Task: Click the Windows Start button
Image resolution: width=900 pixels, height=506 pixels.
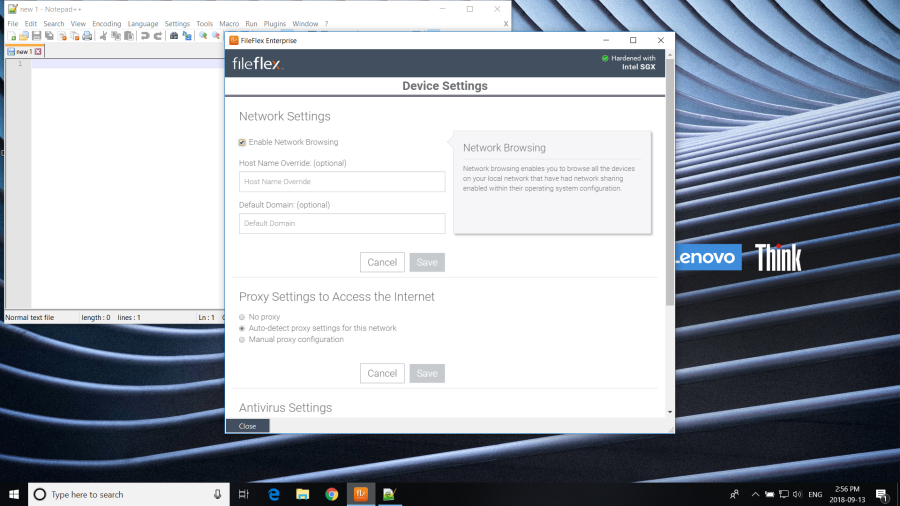Action: point(14,494)
